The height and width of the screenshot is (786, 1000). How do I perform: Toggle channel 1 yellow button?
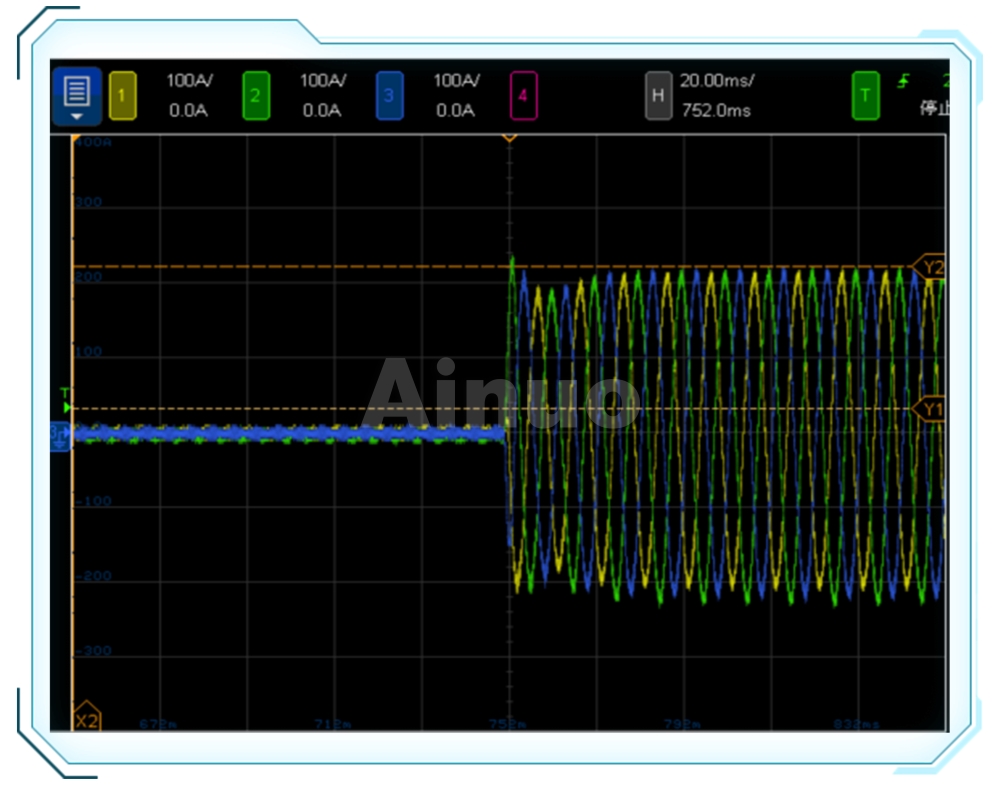pyautogui.click(x=122, y=96)
